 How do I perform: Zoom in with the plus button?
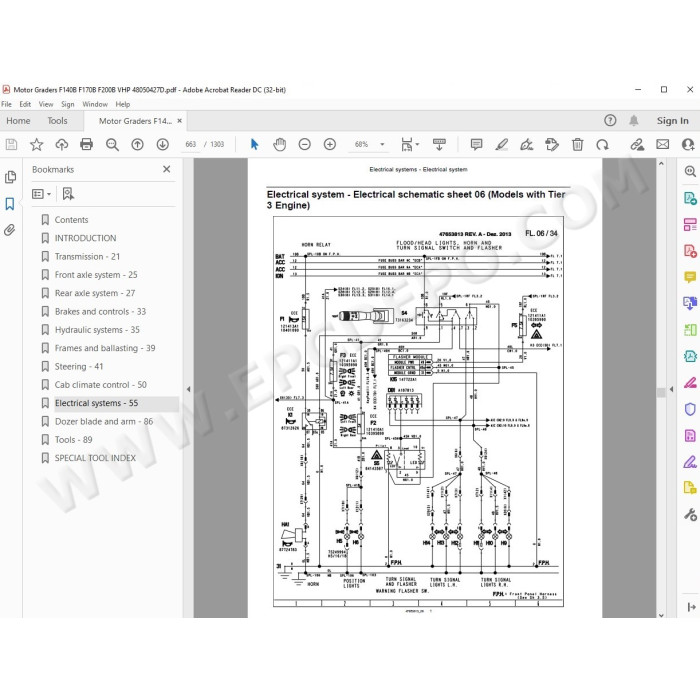pyautogui.click(x=330, y=144)
